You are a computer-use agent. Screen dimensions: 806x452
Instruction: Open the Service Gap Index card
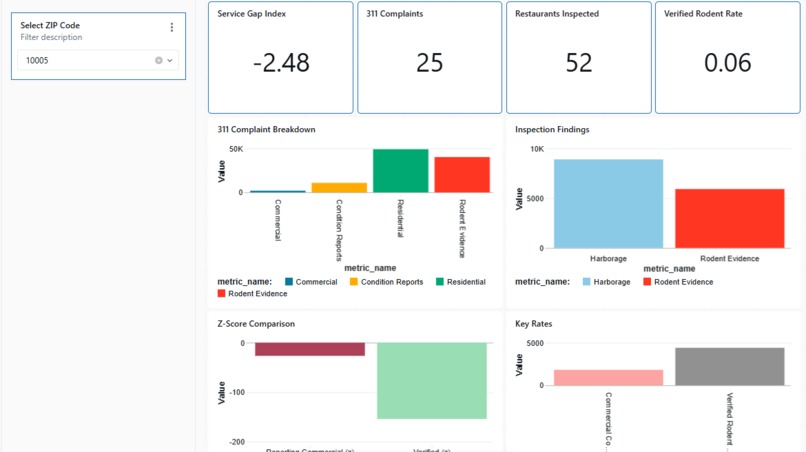(281, 57)
